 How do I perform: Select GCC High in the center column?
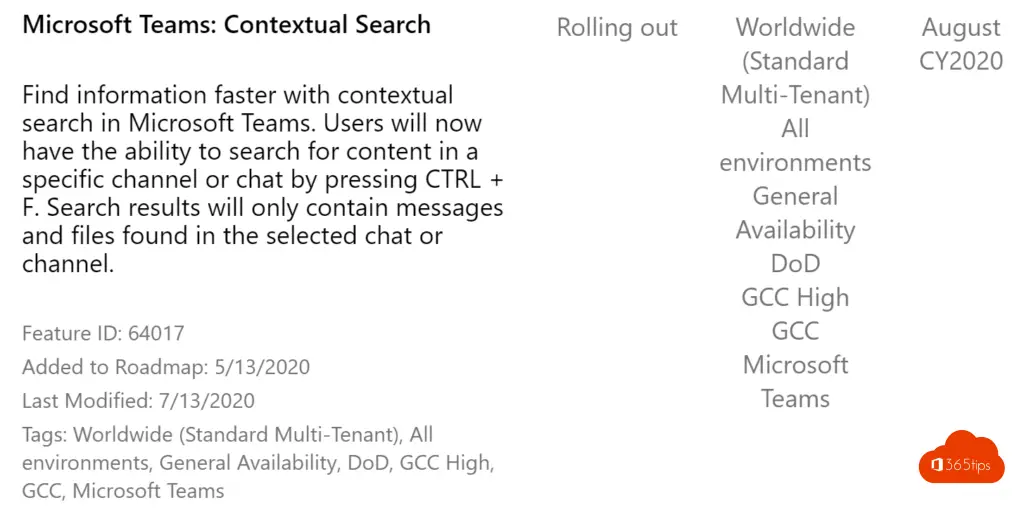point(795,298)
